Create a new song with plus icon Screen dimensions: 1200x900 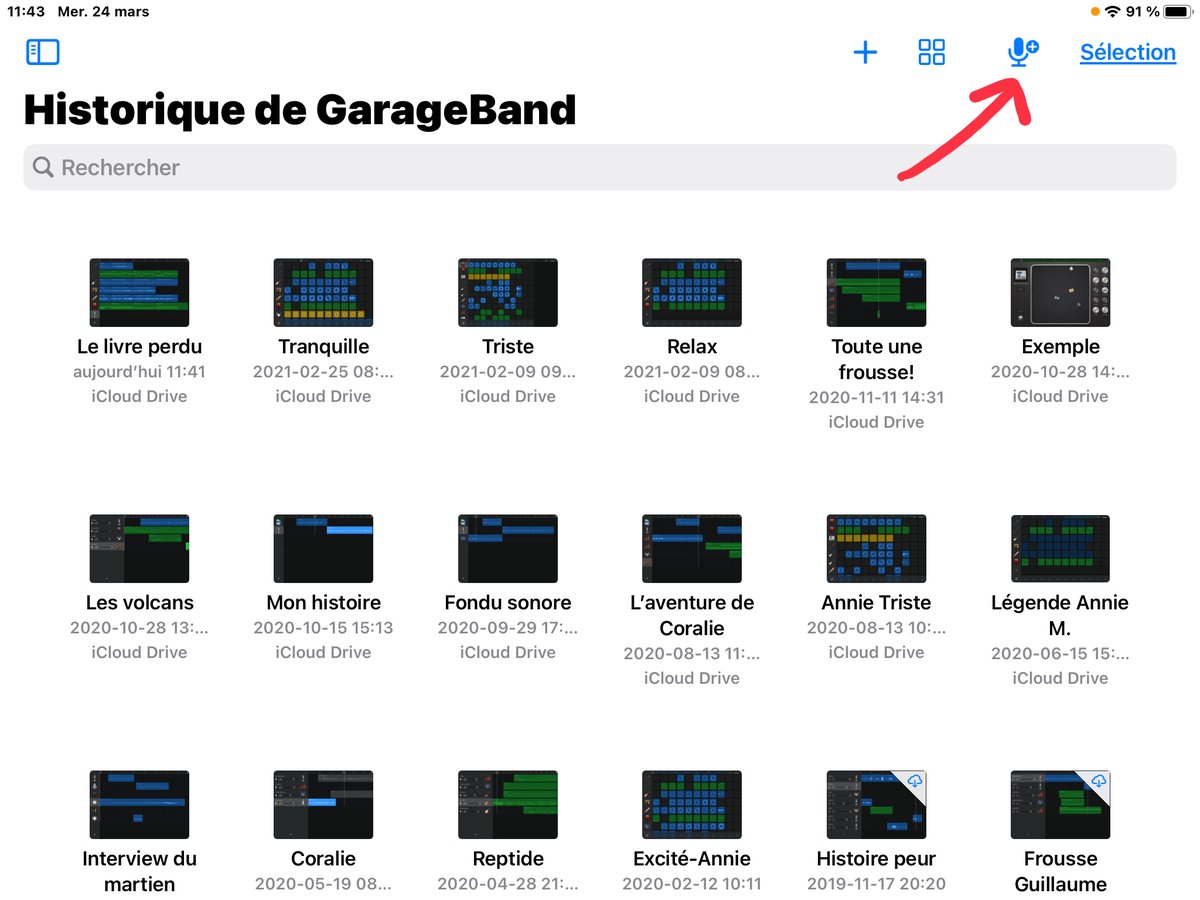coord(865,52)
